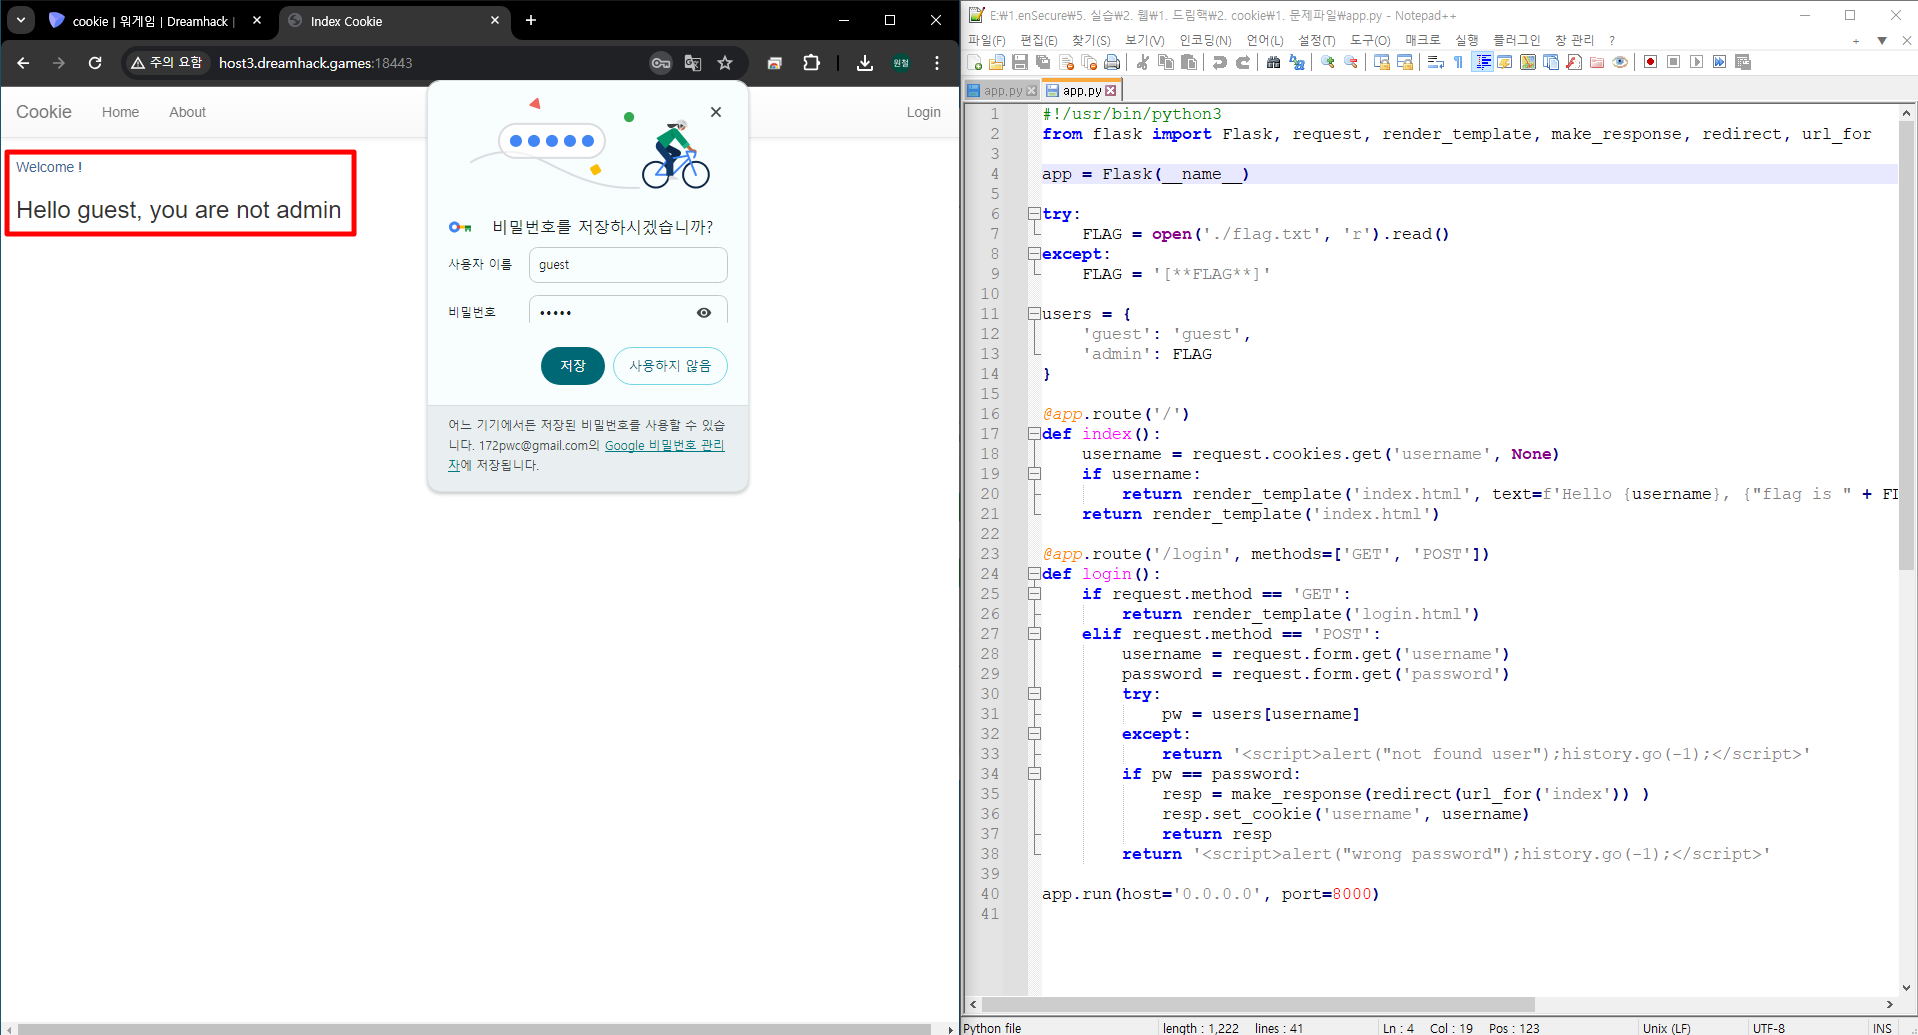Screen dimensions: 1918x1035
Task: Zoom in on the Notepad++ editor
Action: coord(1328,62)
